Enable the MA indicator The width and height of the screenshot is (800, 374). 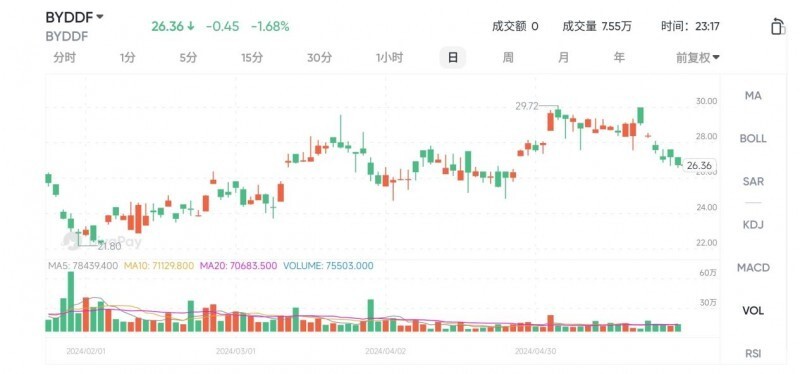753,95
